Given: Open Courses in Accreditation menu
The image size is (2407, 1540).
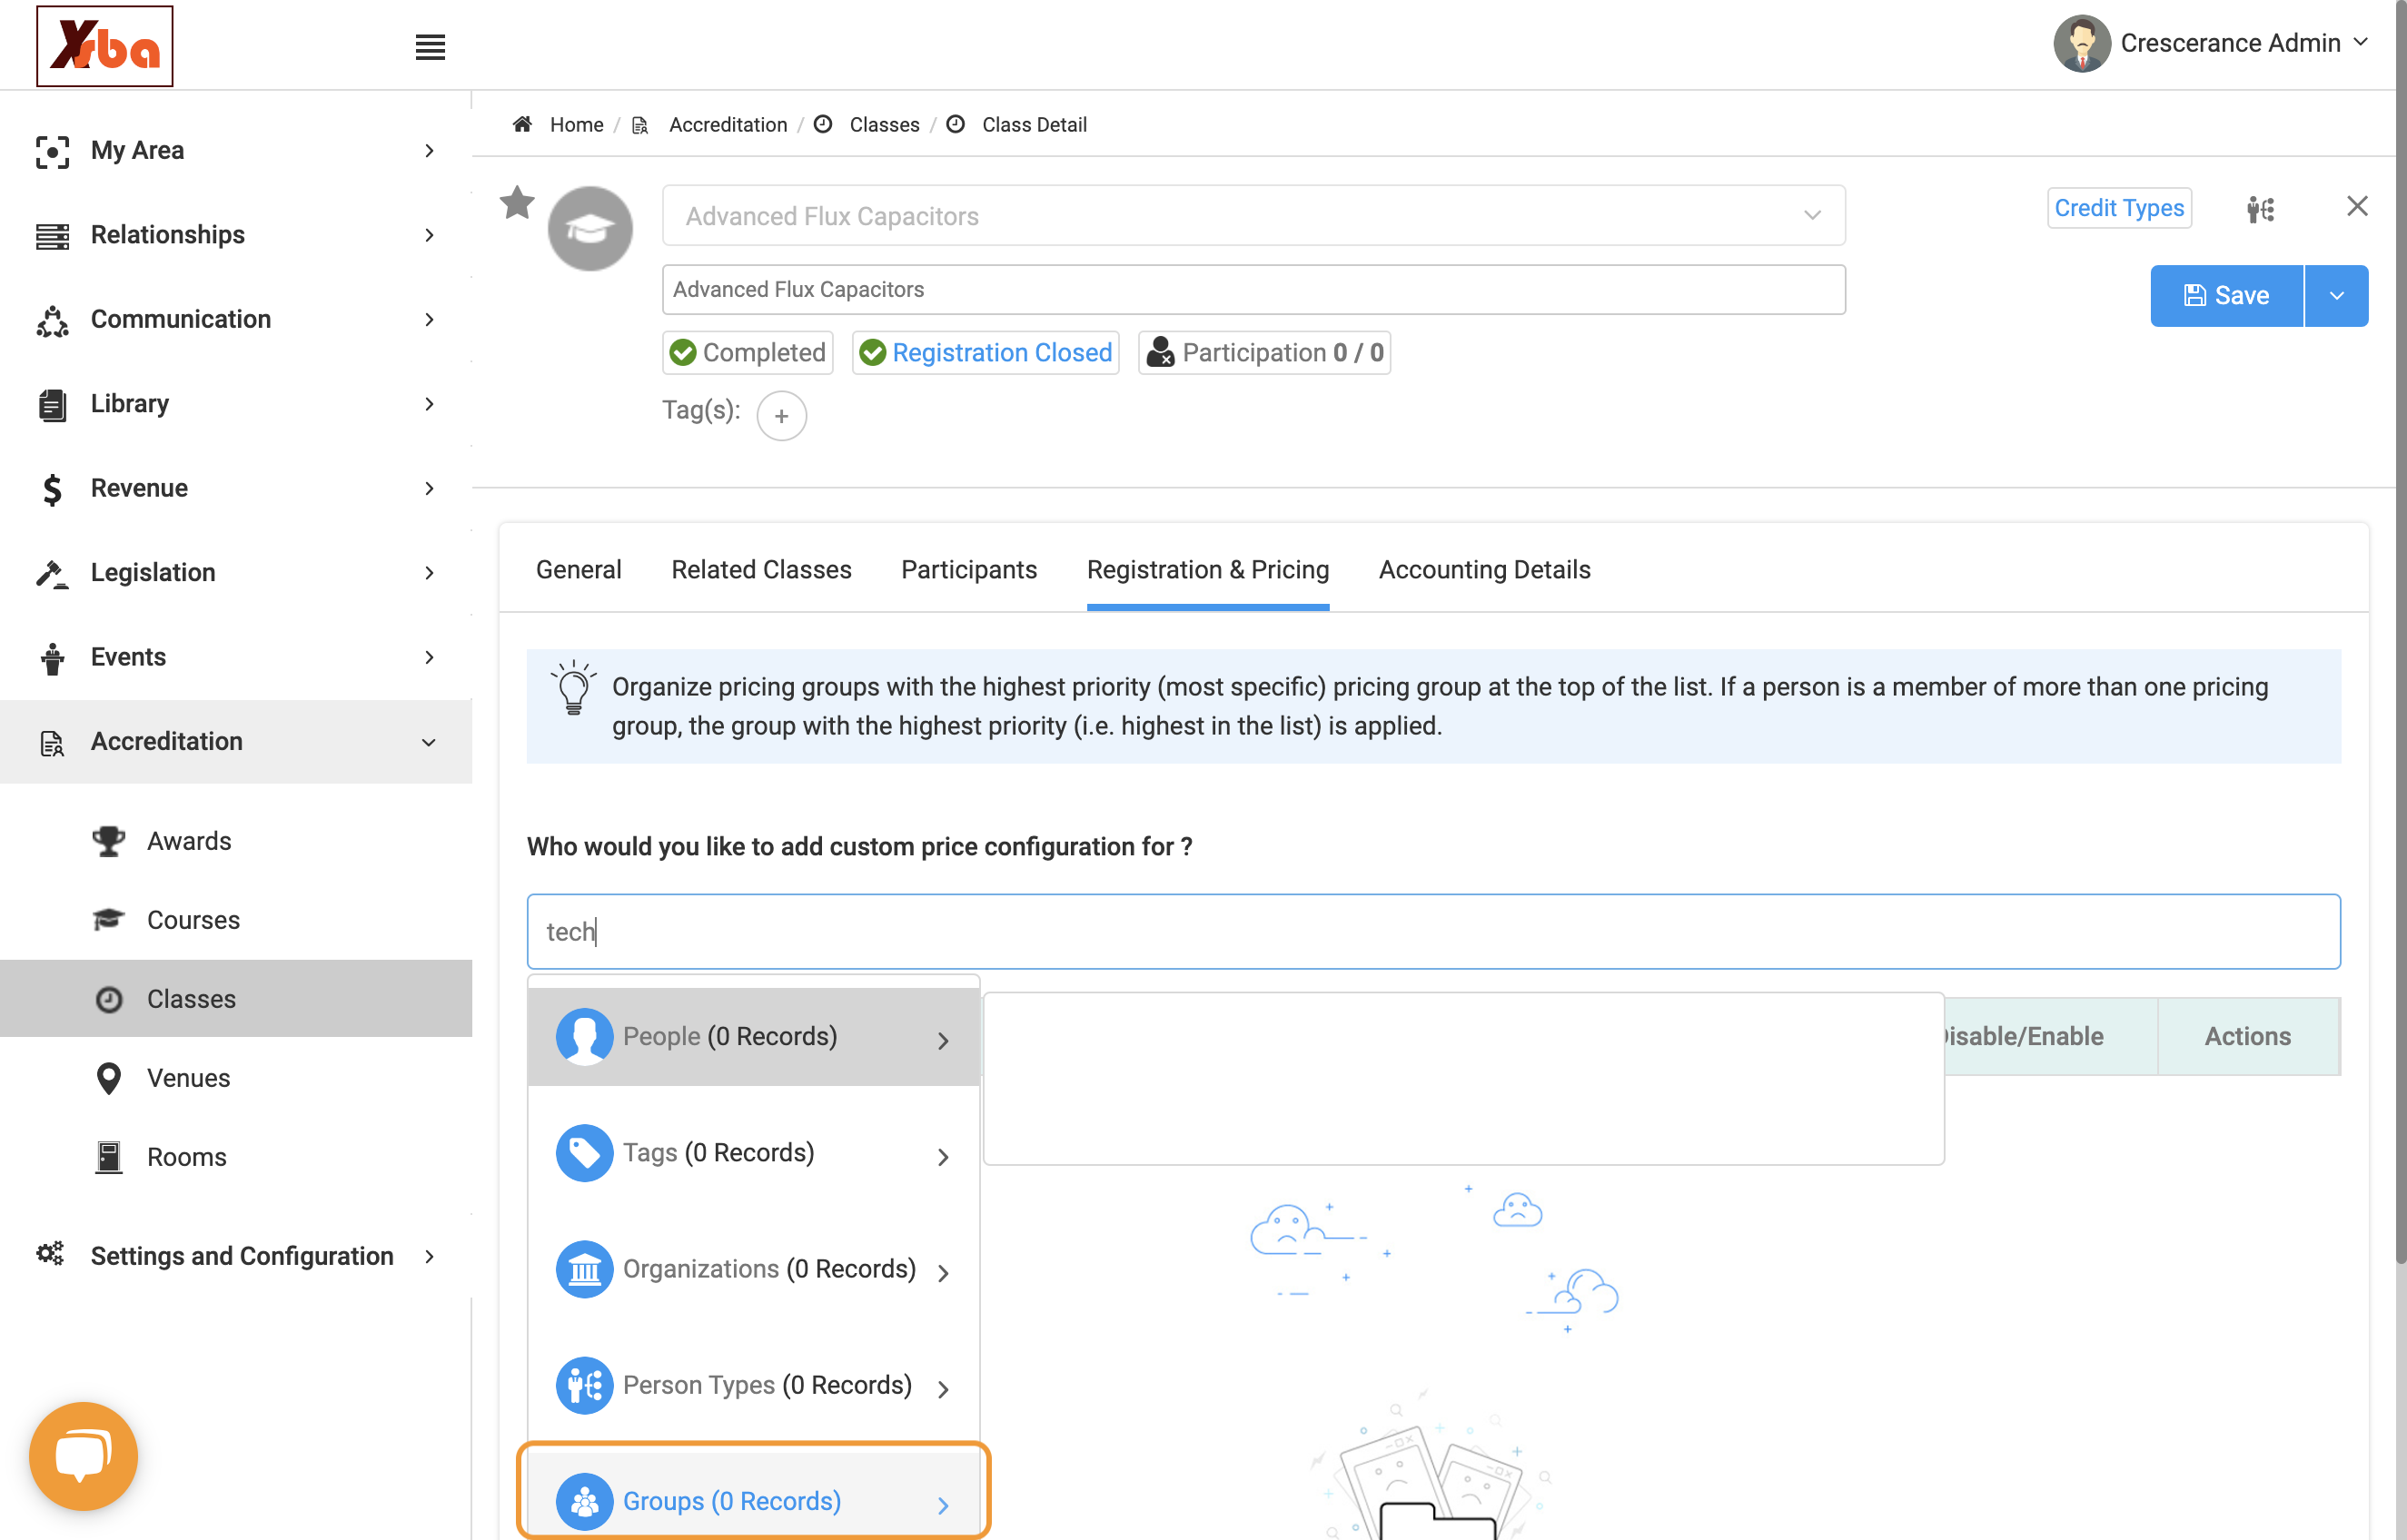Looking at the screenshot, I should [x=193, y=920].
